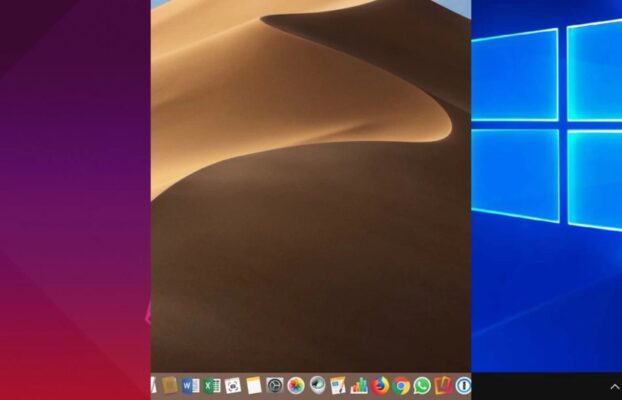Image resolution: width=622 pixels, height=400 pixels.
Task: Launch Google Chrome from the dock
Action: pos(401,385)
